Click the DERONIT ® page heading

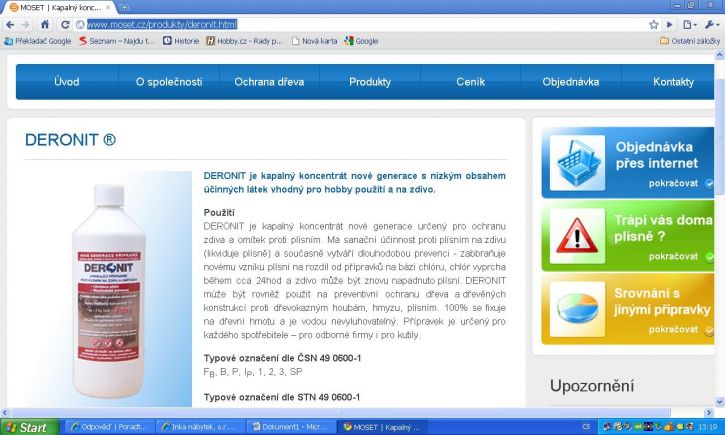[70, 140]
